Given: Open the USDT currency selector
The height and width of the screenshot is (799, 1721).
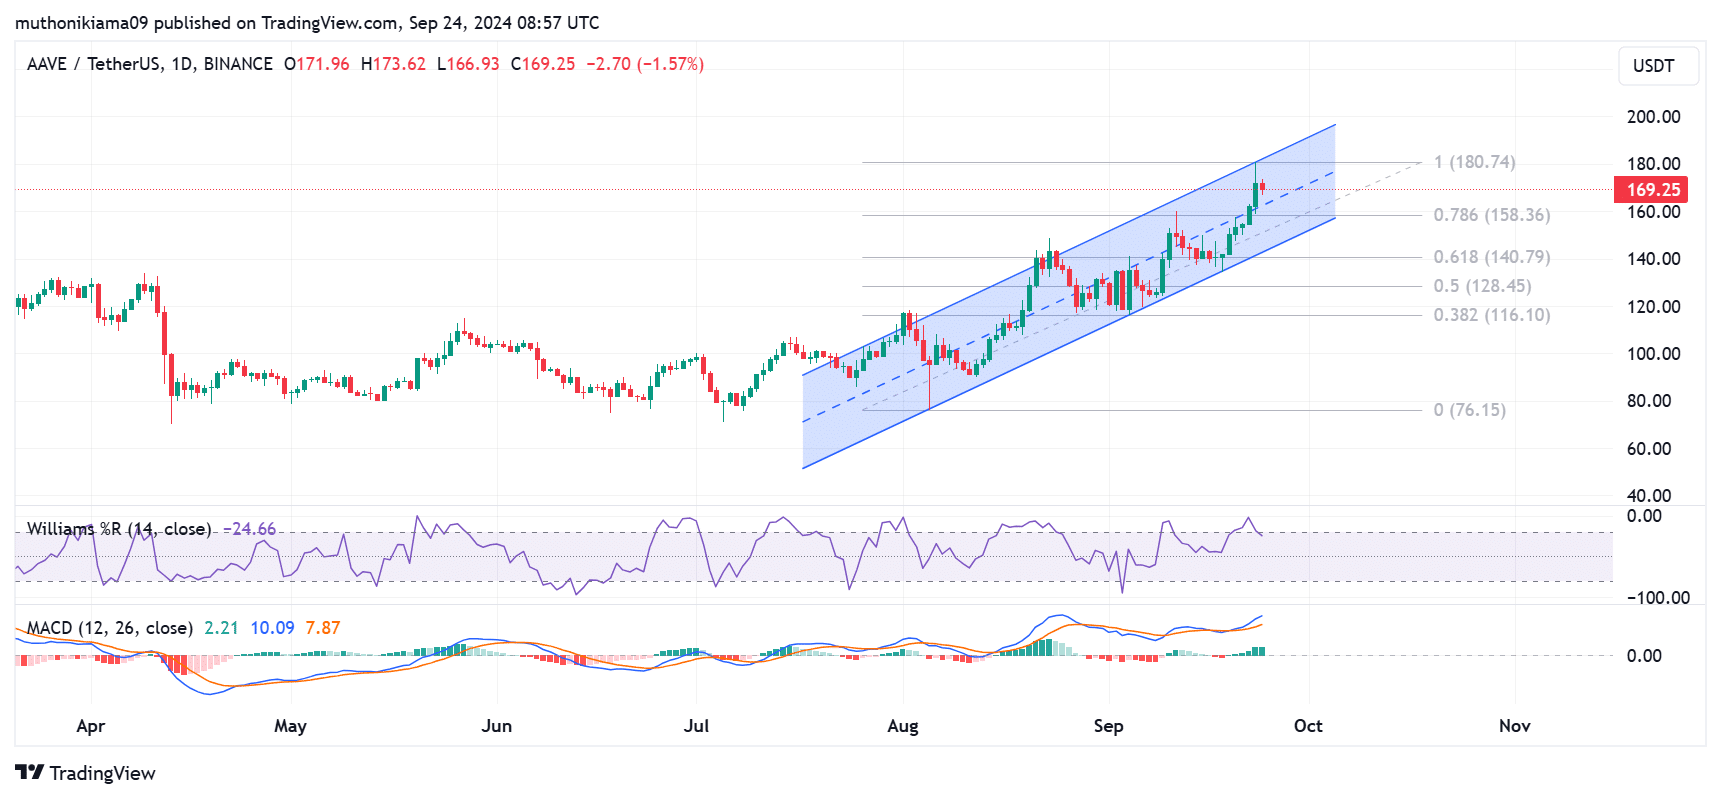Looking at the screenshot, I should [1659, 66].
